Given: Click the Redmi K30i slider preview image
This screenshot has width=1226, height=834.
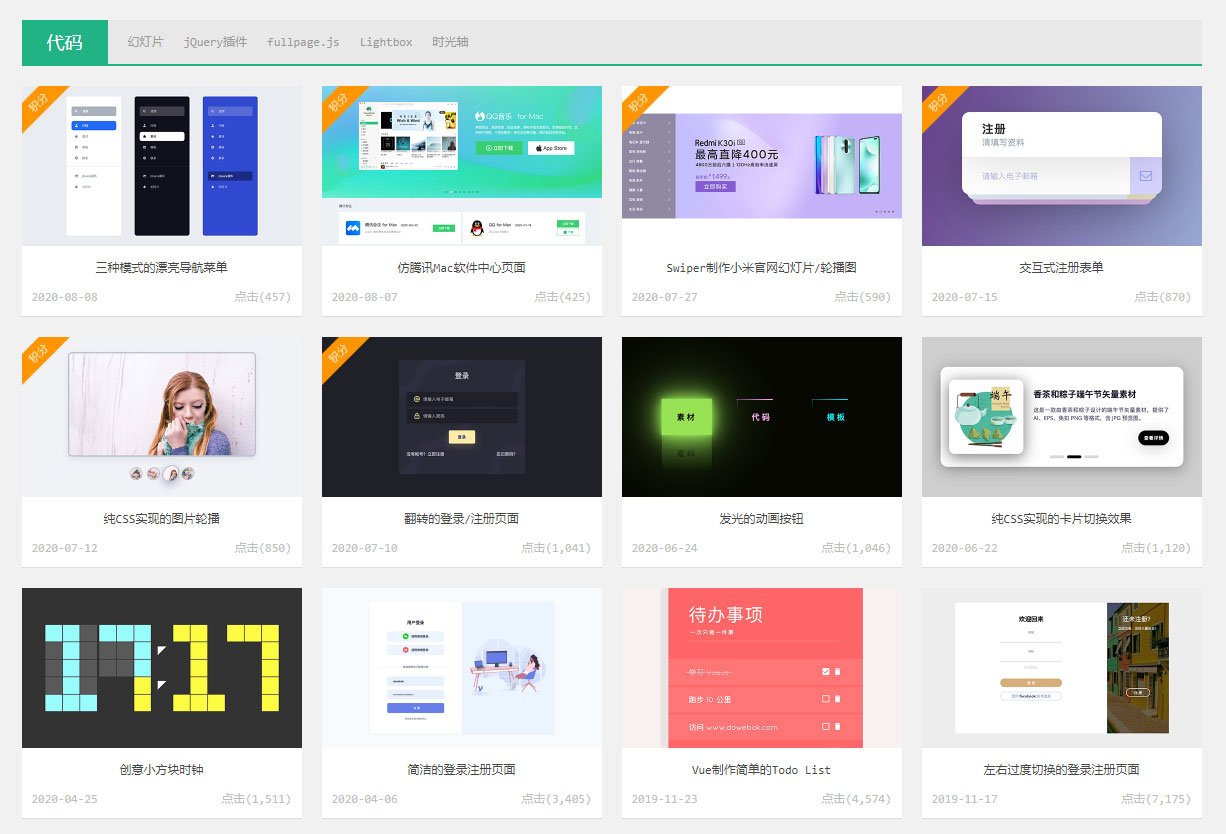Looking at the screenshot, I should coord(762,166).
